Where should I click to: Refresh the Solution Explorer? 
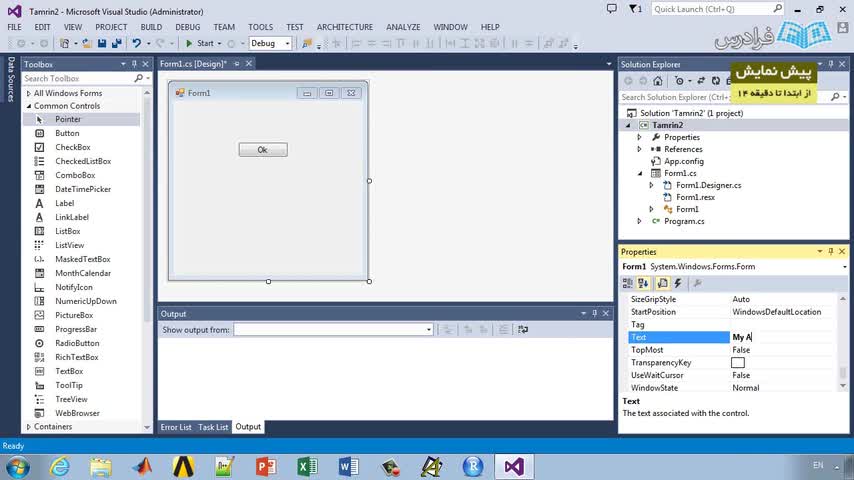click(716, 81)
